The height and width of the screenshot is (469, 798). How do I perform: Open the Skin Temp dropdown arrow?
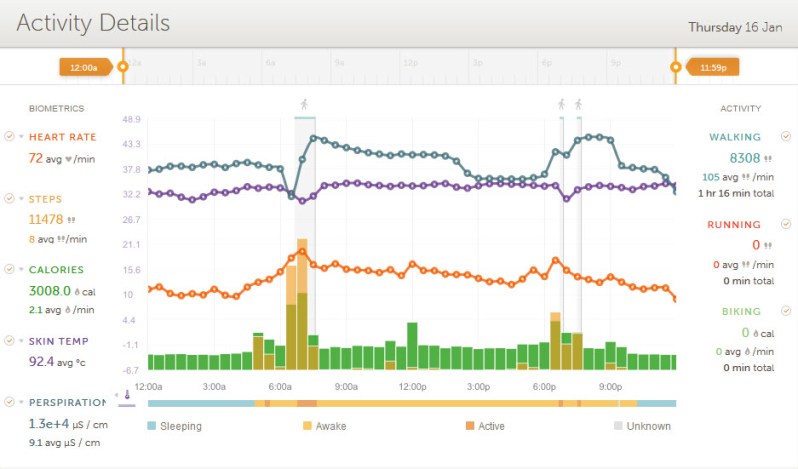21,341
